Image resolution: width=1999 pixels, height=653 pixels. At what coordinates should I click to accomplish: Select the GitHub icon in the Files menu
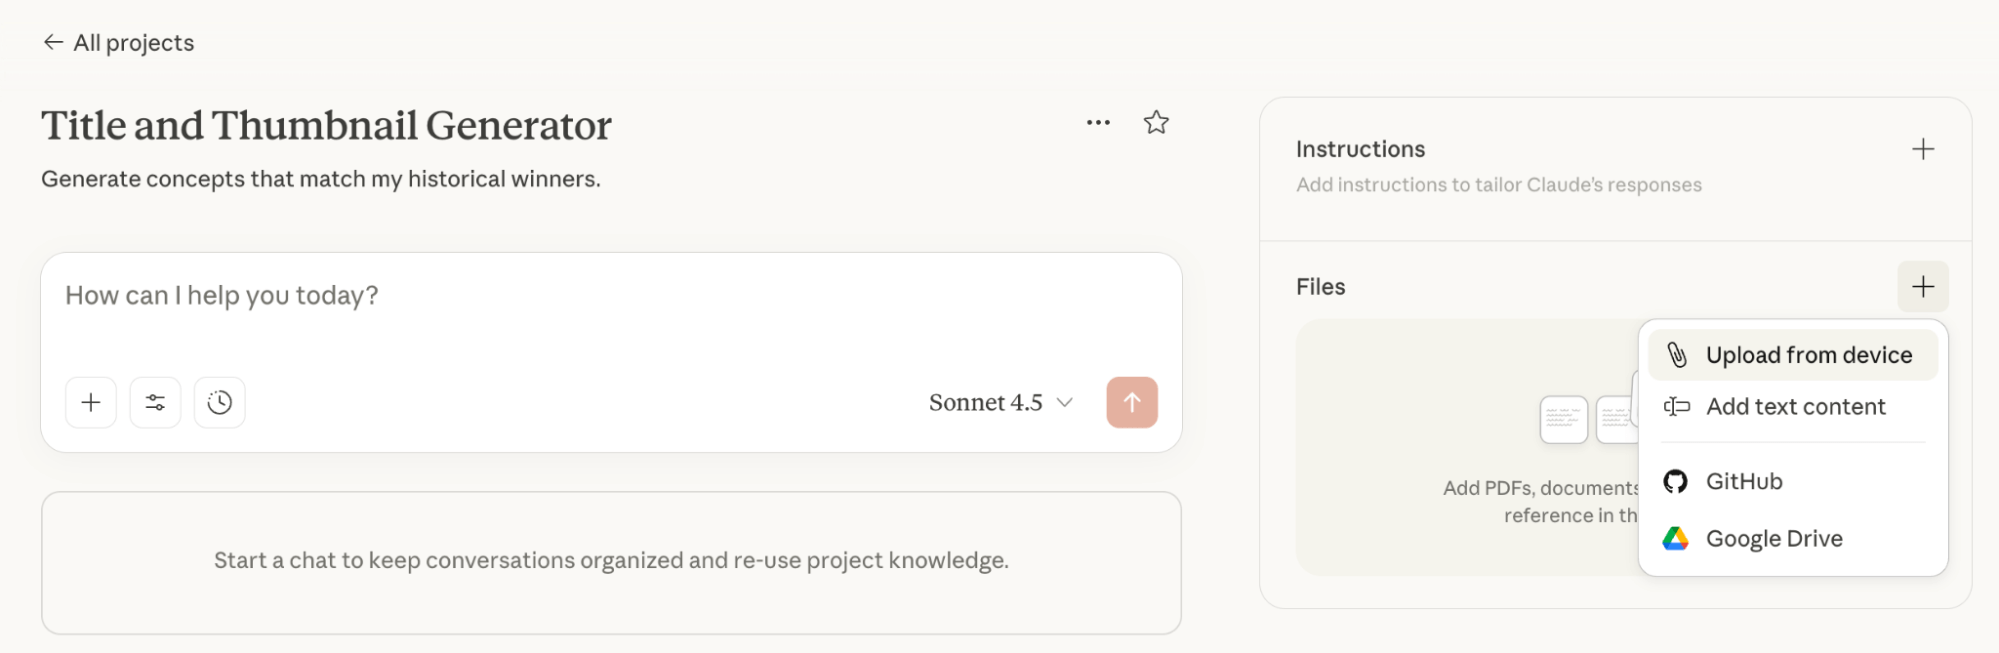[x=1676, y=481]
